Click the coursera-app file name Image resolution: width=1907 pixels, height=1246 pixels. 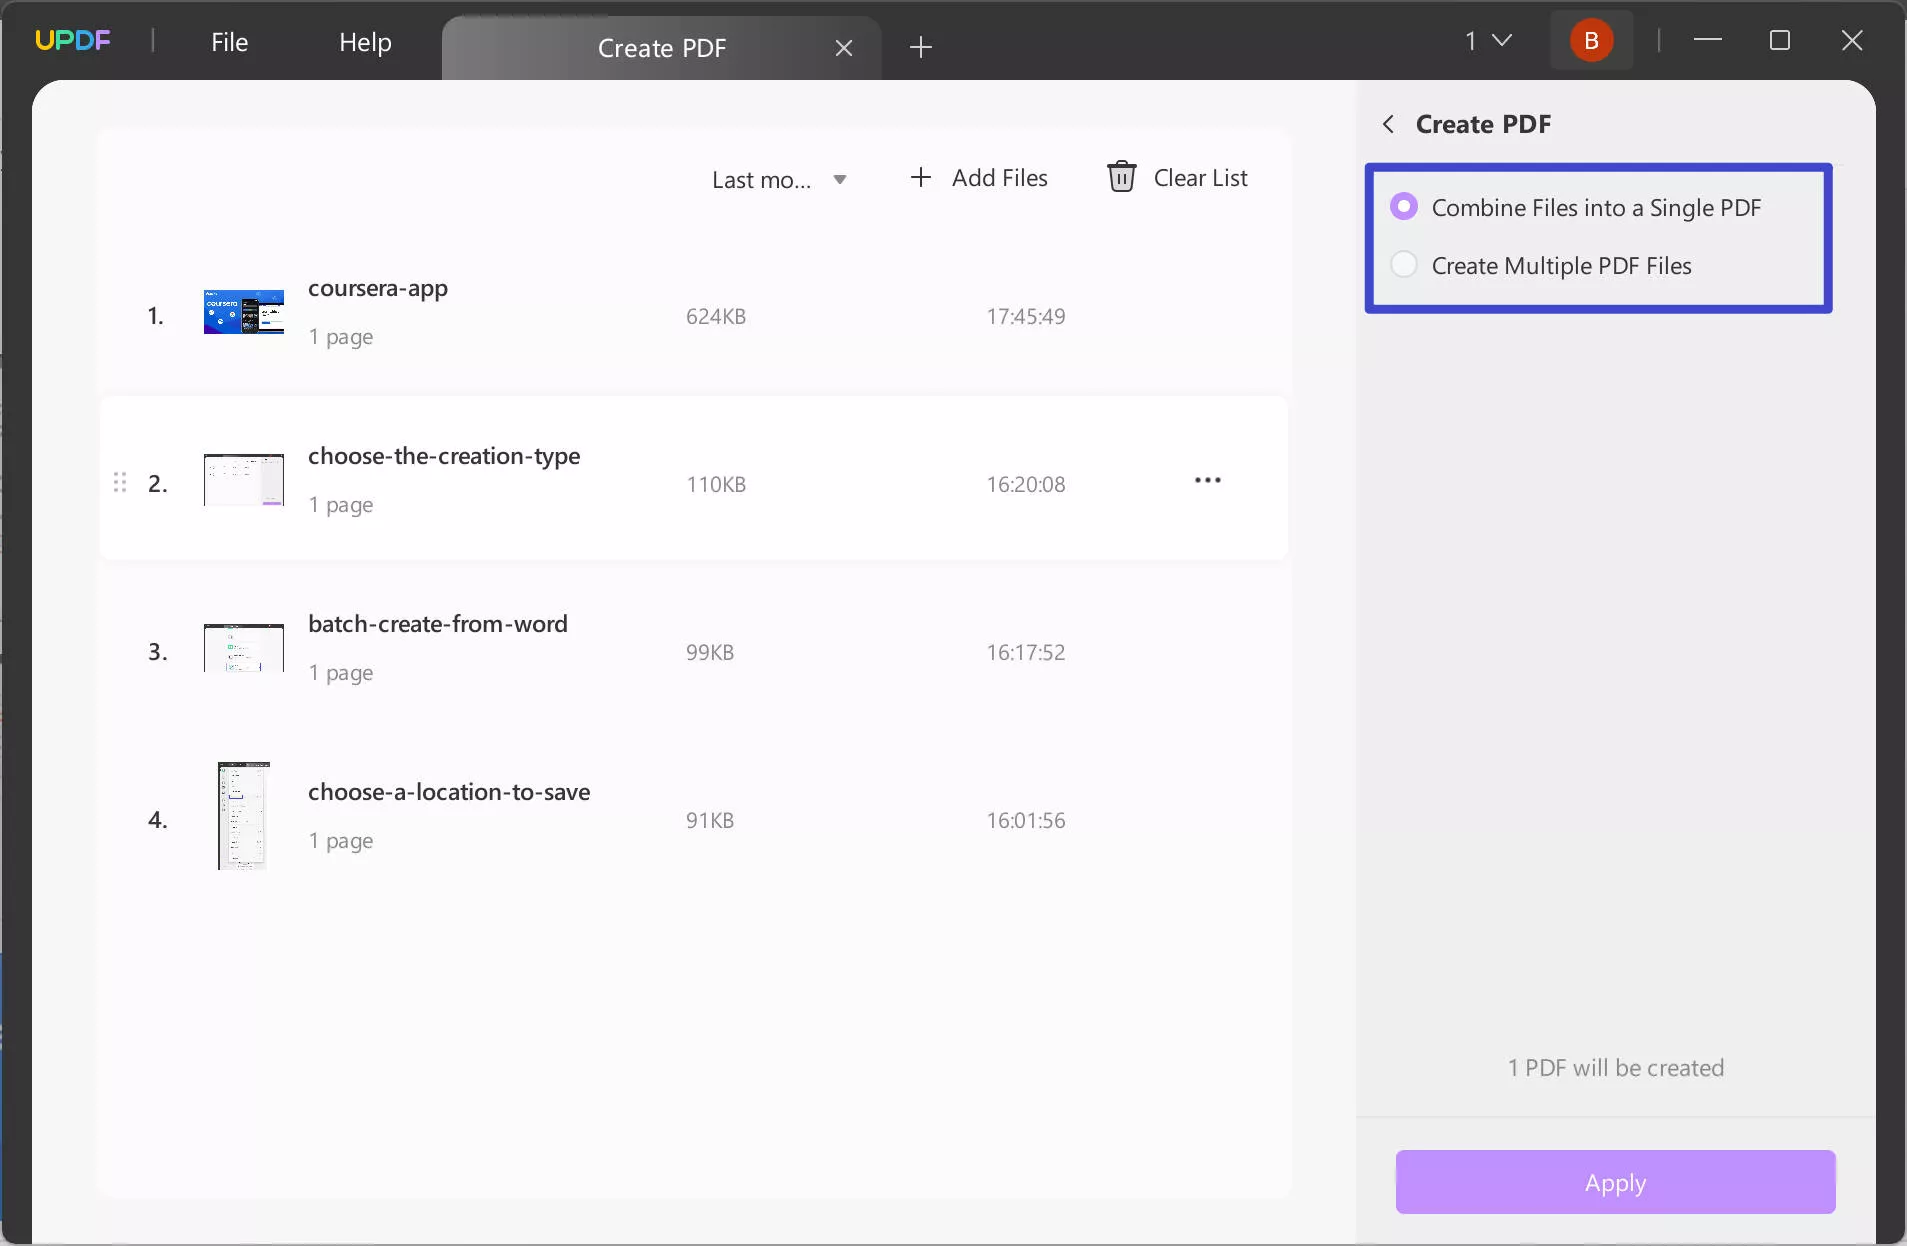(x=378, y=288)
